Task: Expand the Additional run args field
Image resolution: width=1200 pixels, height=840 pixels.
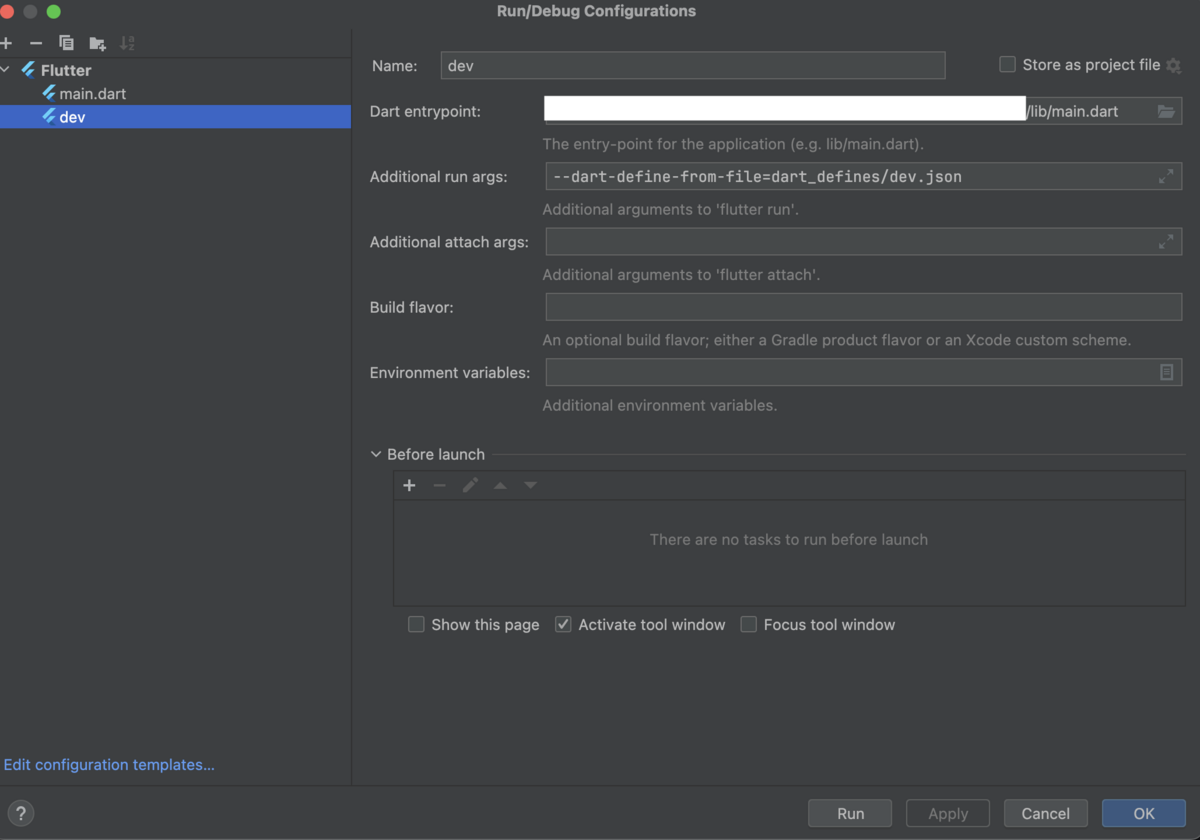Action: (1166, 176)
